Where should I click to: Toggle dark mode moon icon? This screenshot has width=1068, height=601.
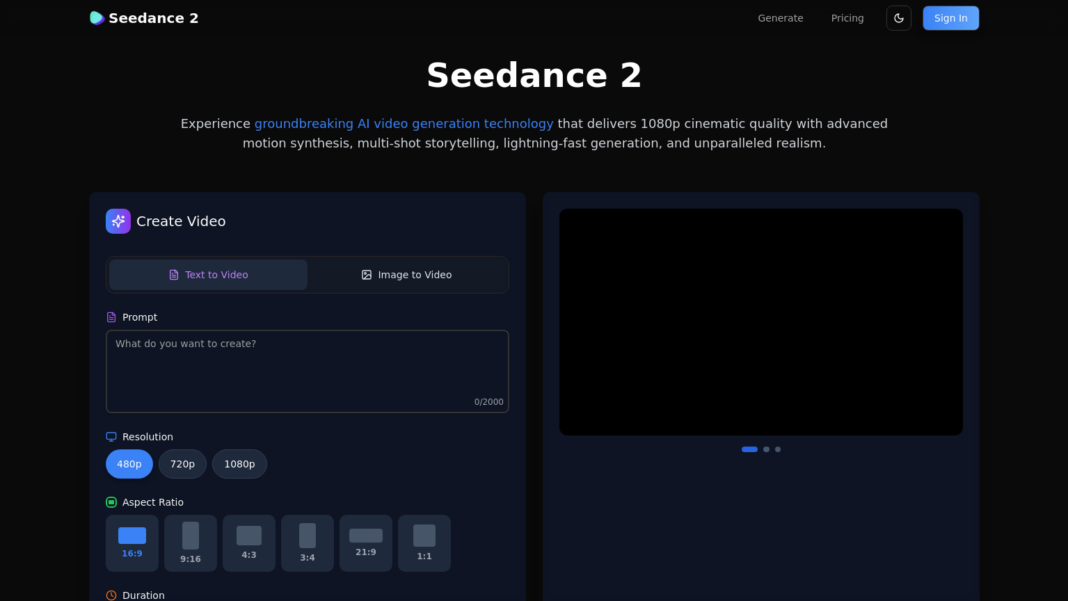pyautogui.click(x=898, y=18)
